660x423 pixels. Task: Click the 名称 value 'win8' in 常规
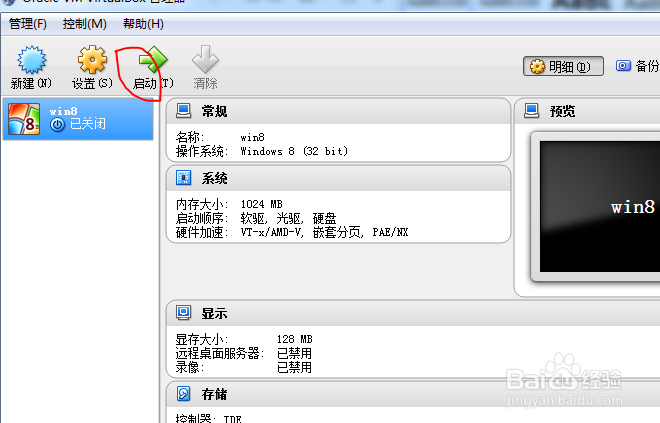coord(253,138)
